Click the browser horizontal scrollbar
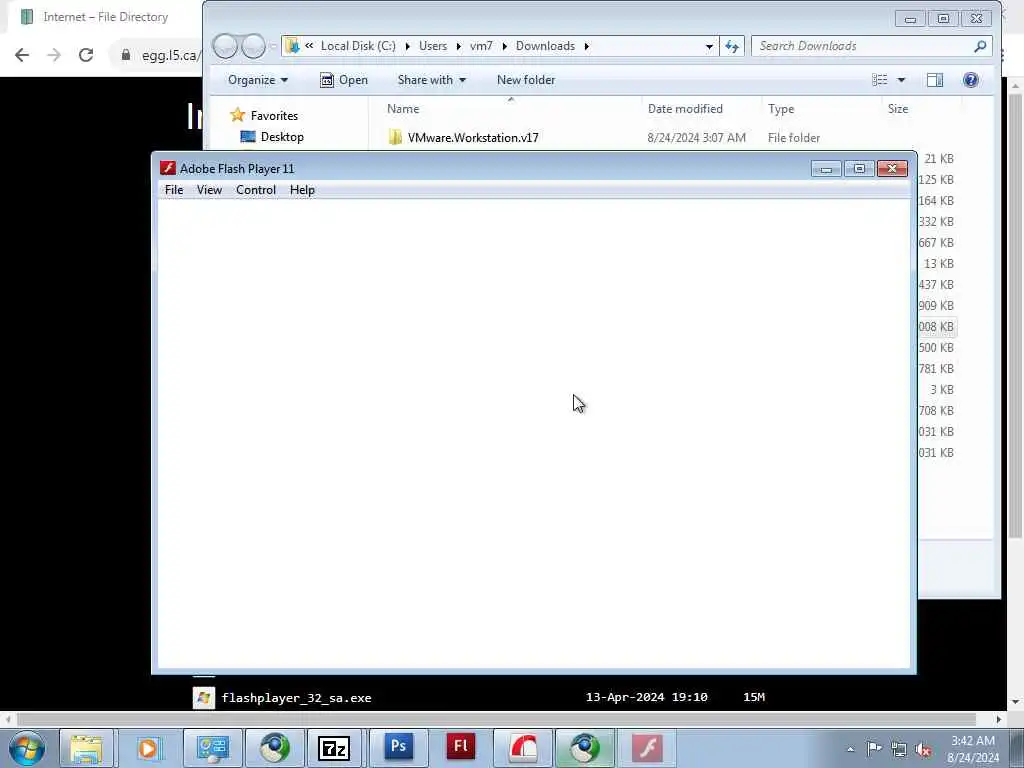 pos(496,719)
